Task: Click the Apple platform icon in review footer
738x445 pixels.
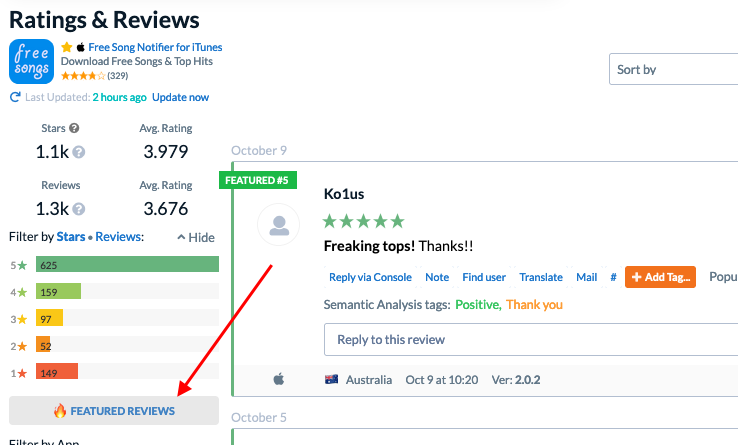Action: [279, 379]
